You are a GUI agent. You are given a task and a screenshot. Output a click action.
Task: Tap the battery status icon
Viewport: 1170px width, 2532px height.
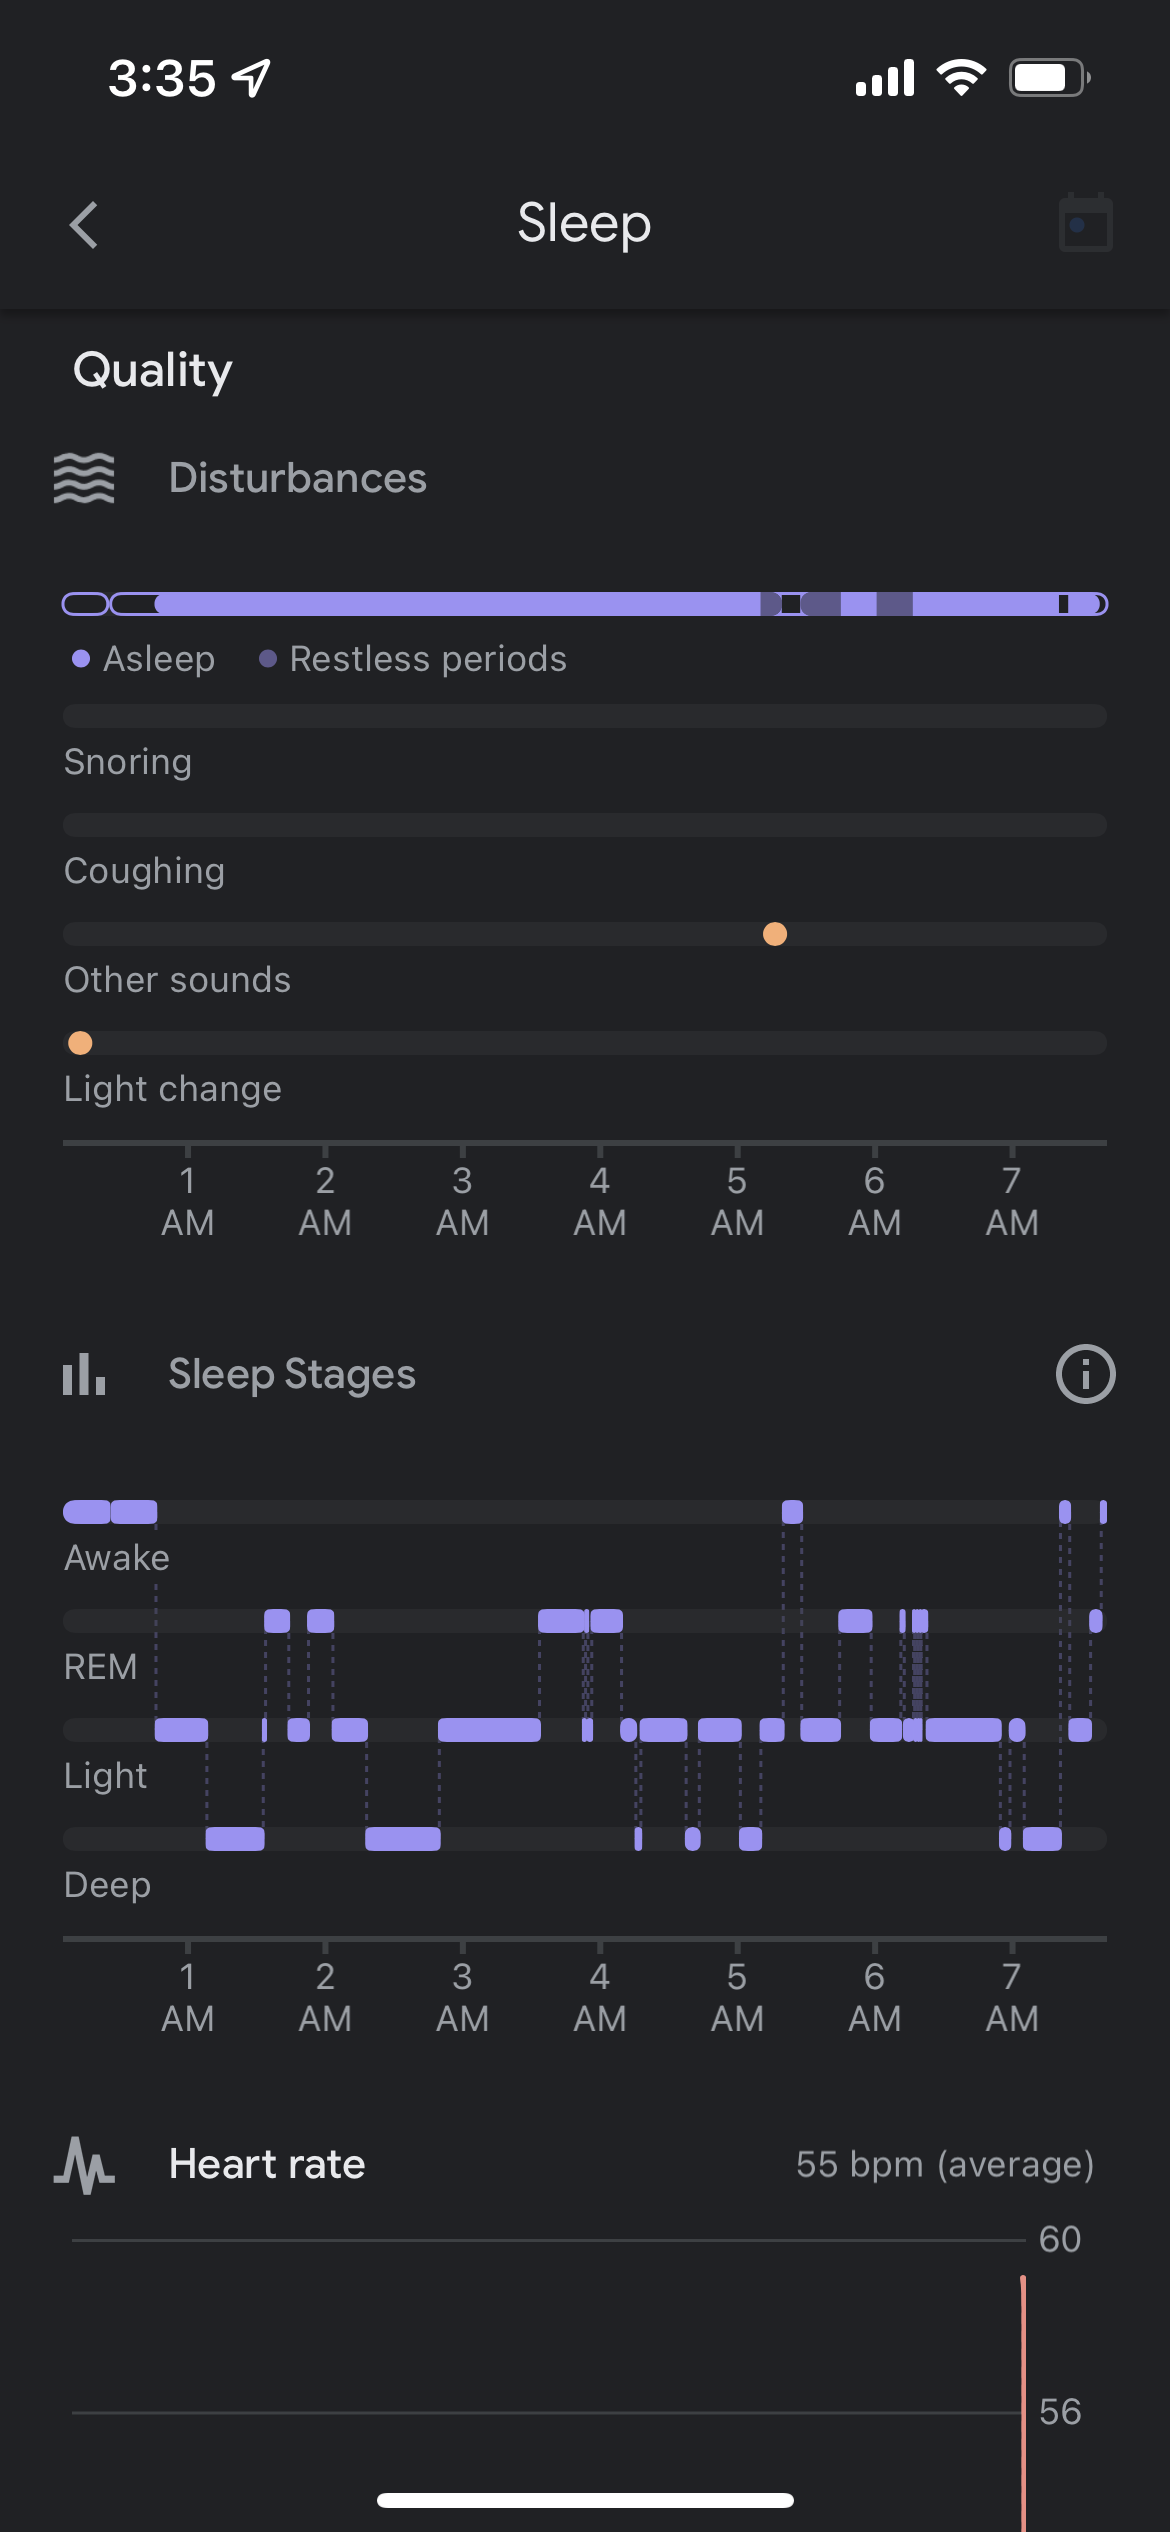click(x=1048, y=77)
